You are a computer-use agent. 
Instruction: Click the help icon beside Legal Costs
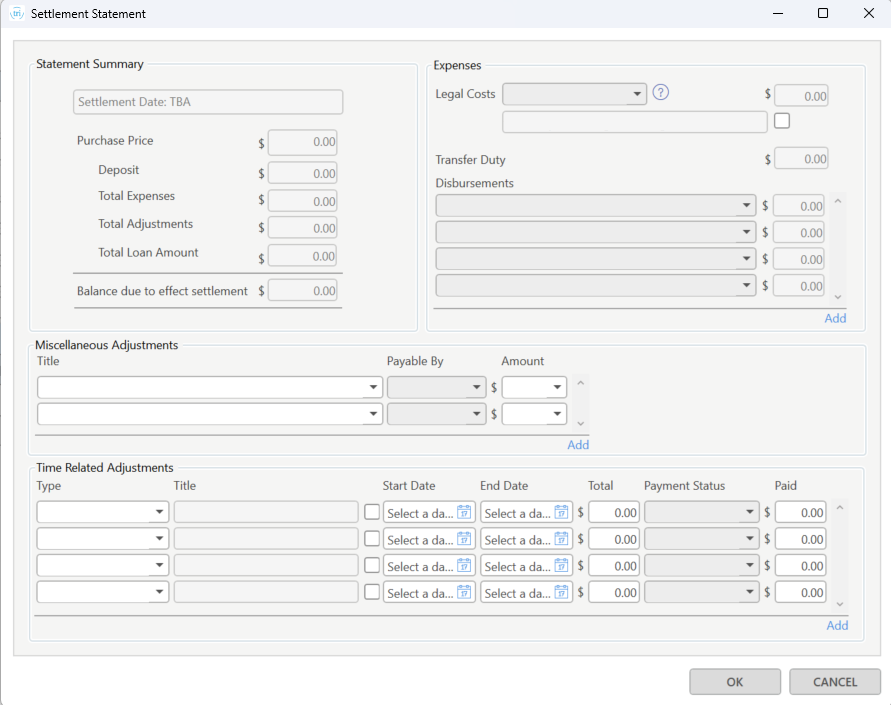(x=660, y=93)
